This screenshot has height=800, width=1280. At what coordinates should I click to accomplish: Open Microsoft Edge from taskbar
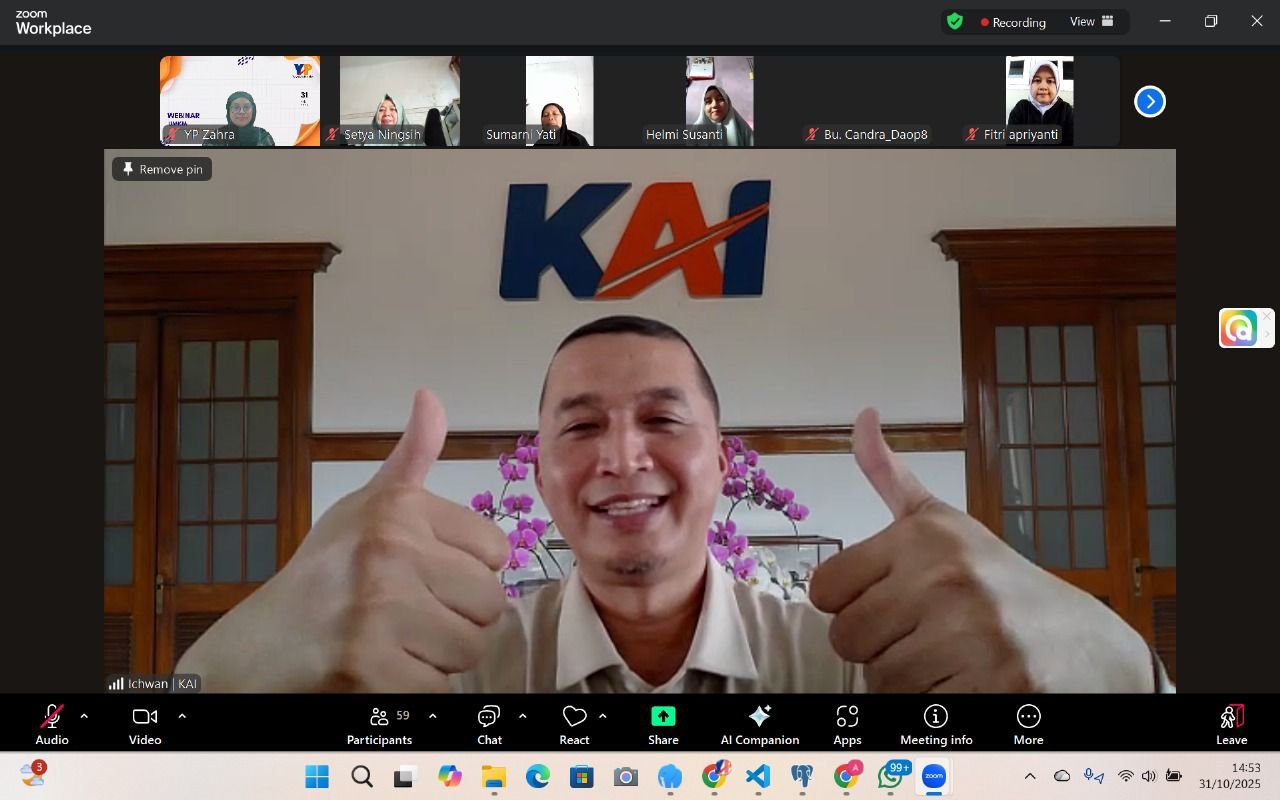[538, 777]
